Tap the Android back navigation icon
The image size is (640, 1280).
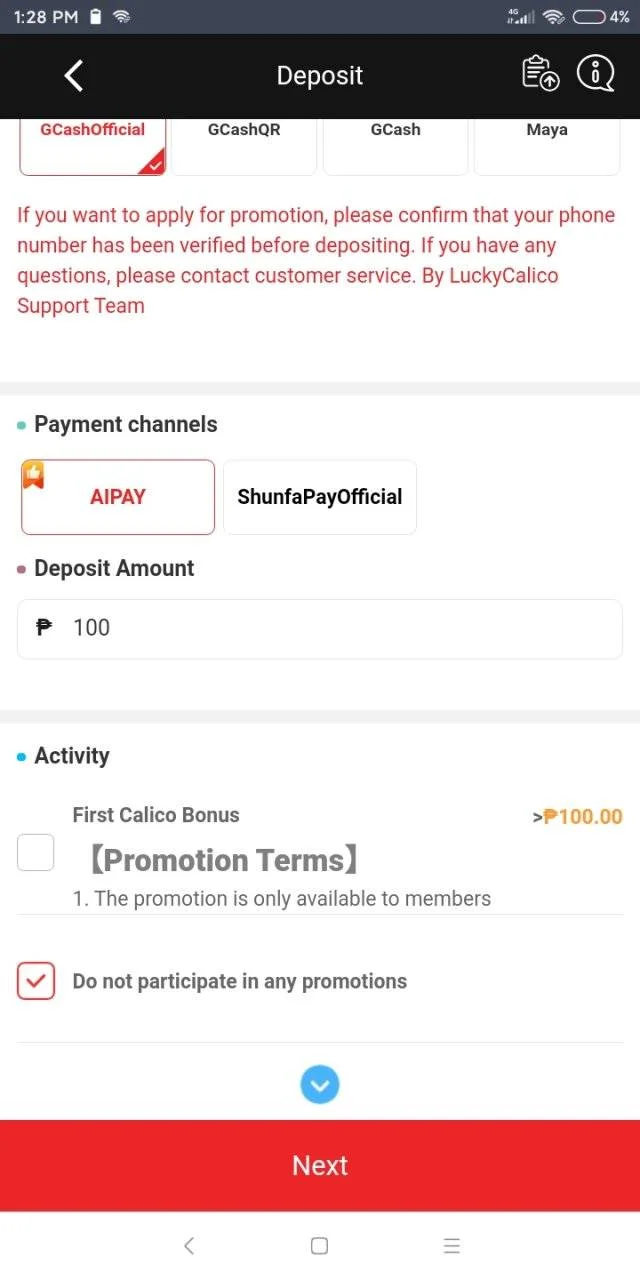point(189,1245)
